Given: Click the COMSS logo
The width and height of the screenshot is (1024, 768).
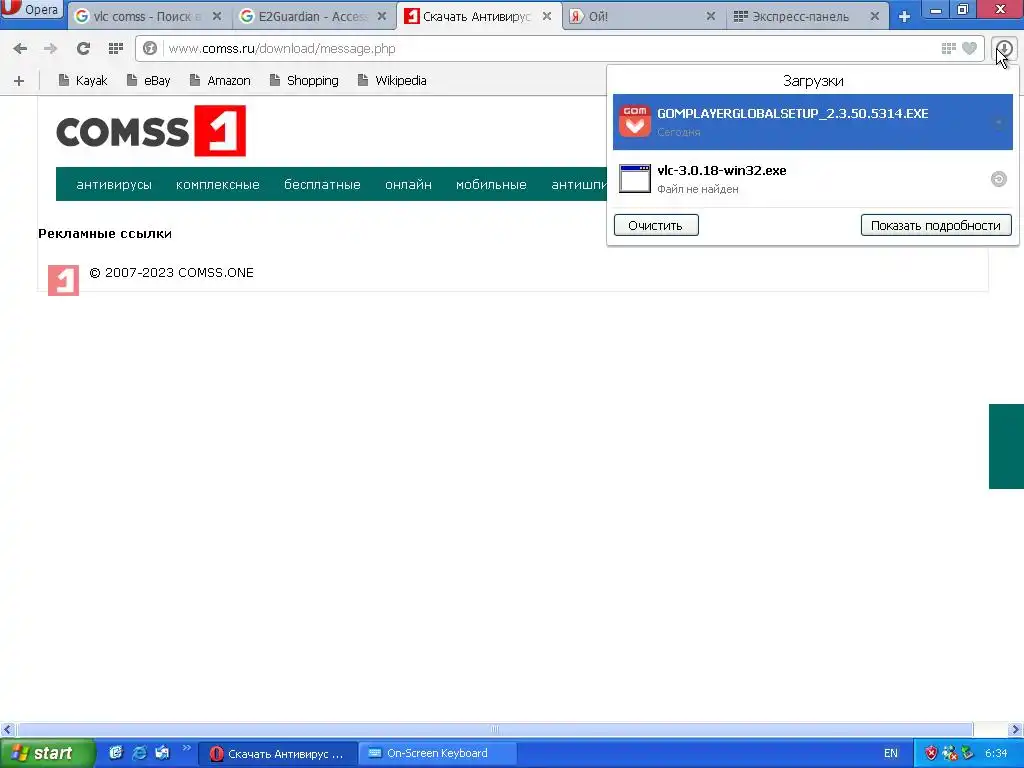Looking at the screenshot, I should pos(151,131).
